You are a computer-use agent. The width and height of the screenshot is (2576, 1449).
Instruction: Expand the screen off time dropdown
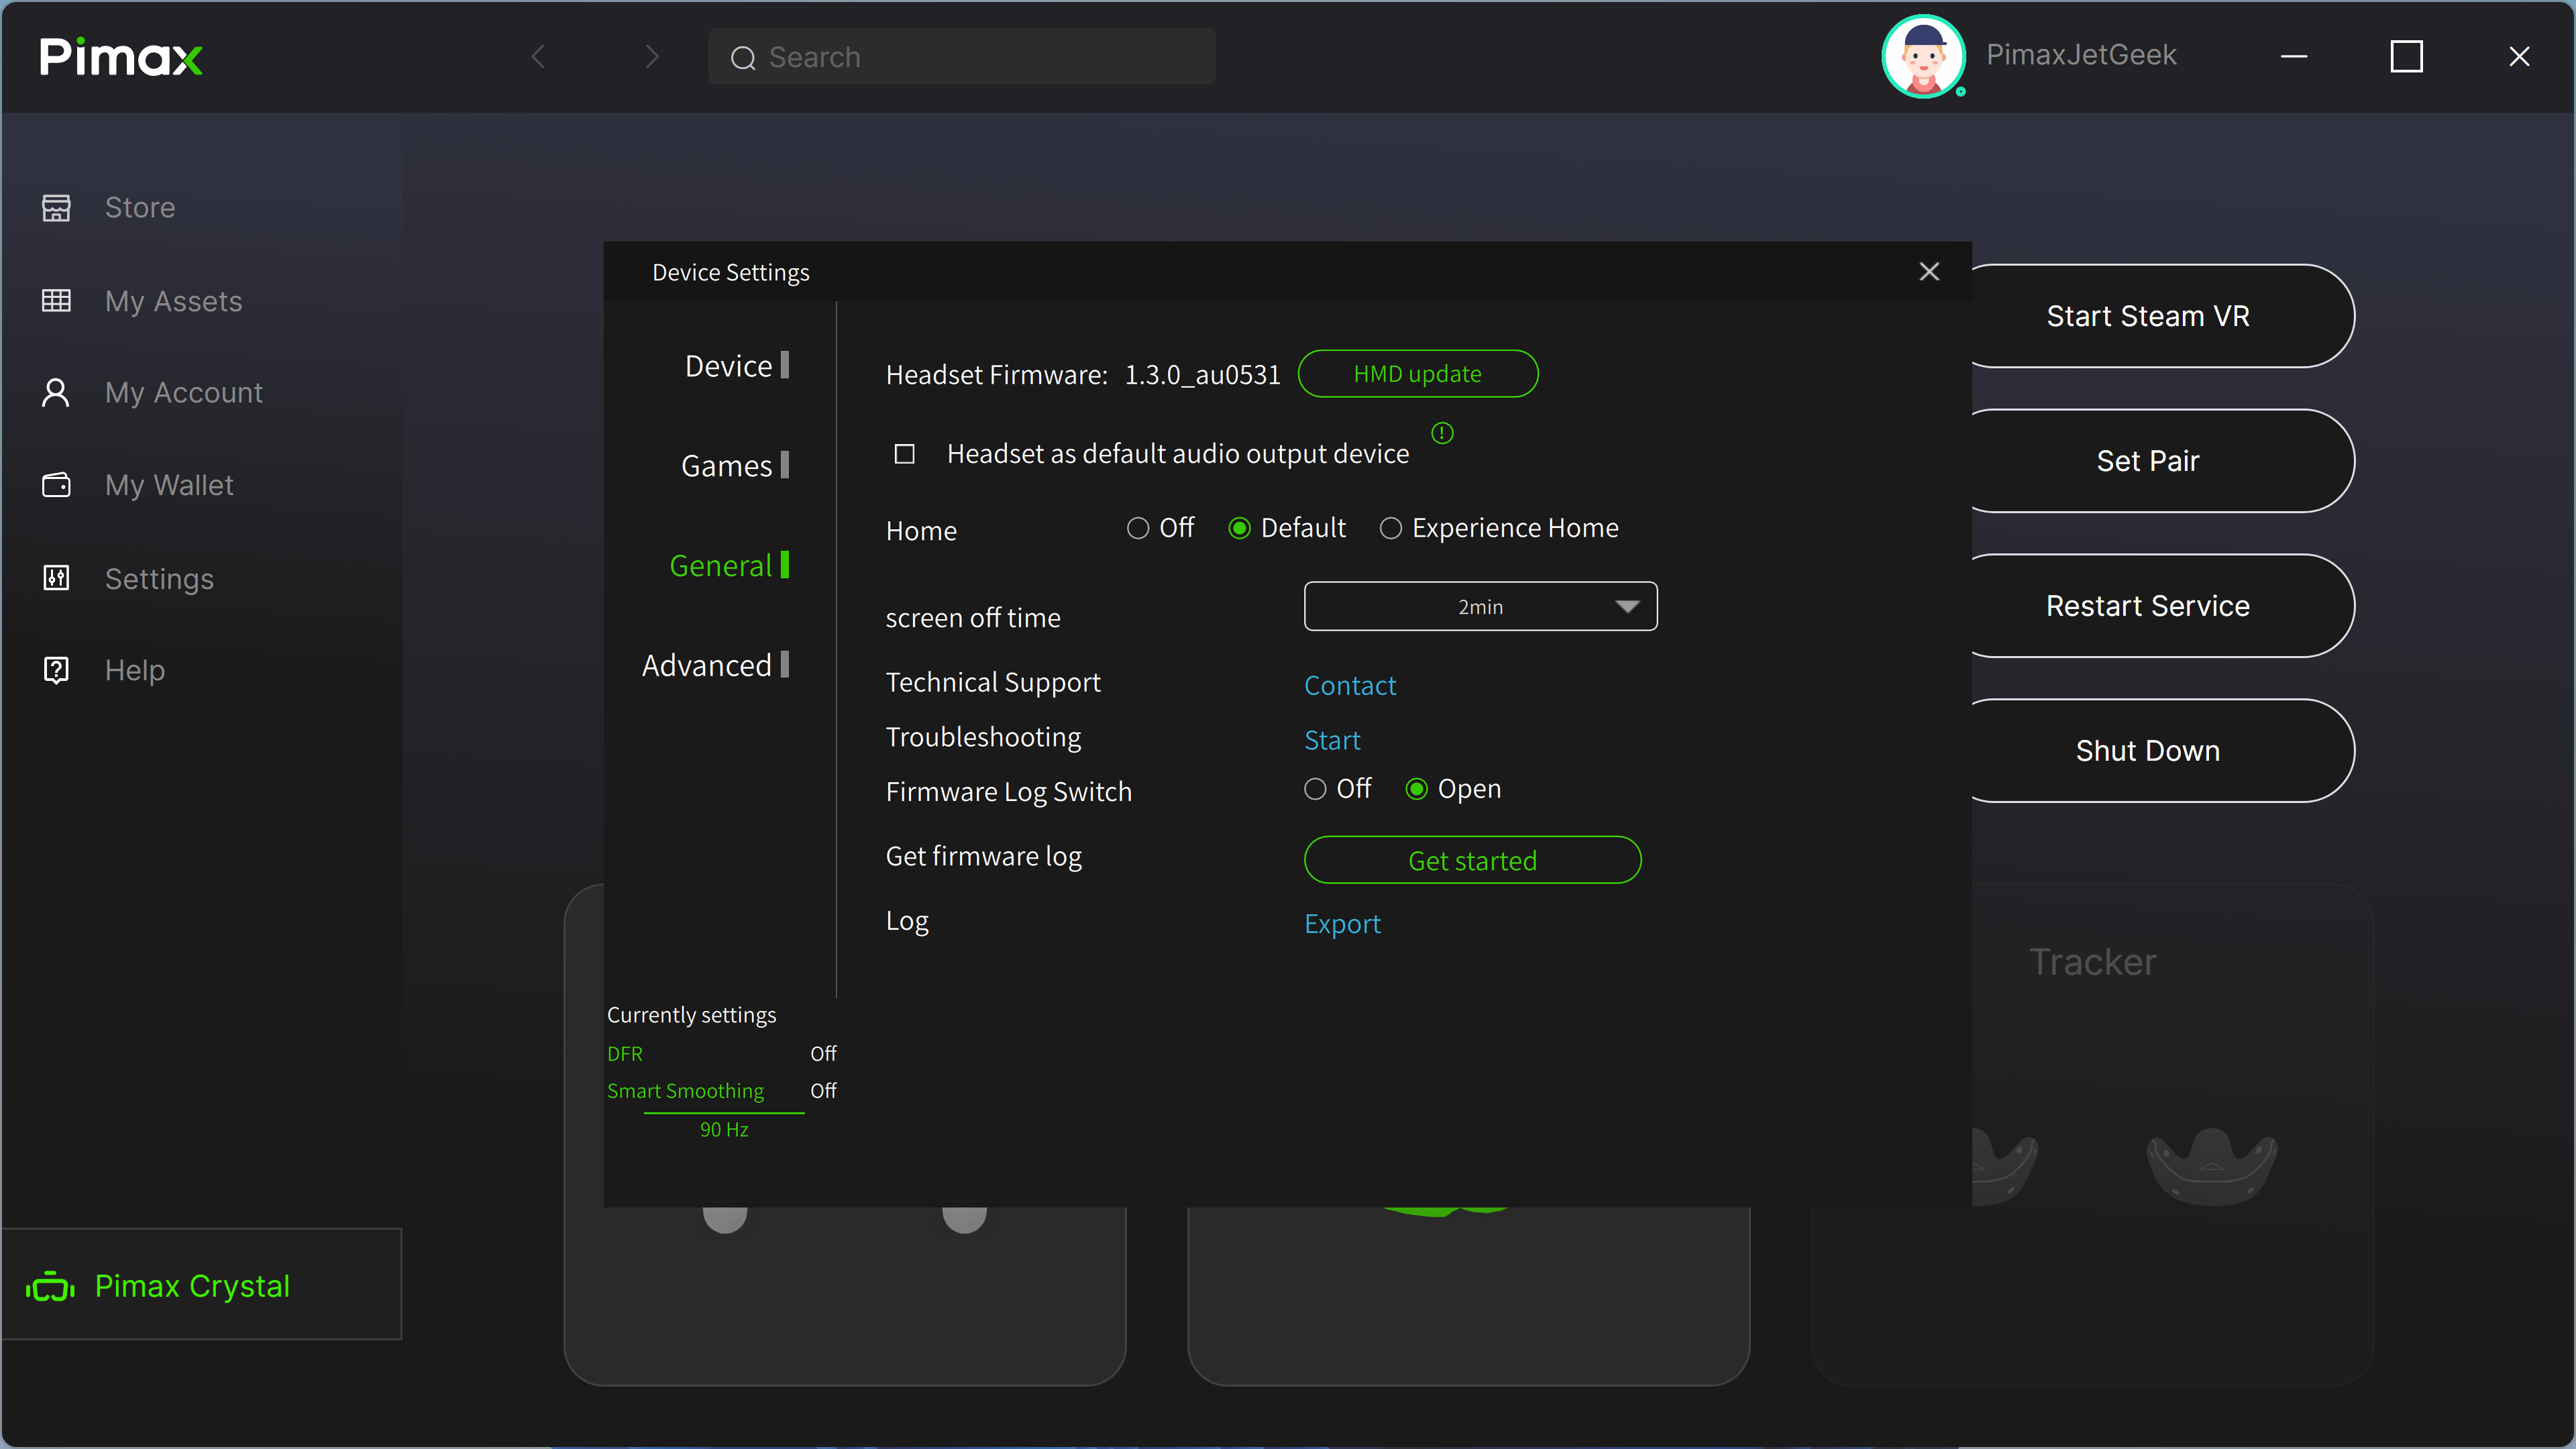point(1480,606)
